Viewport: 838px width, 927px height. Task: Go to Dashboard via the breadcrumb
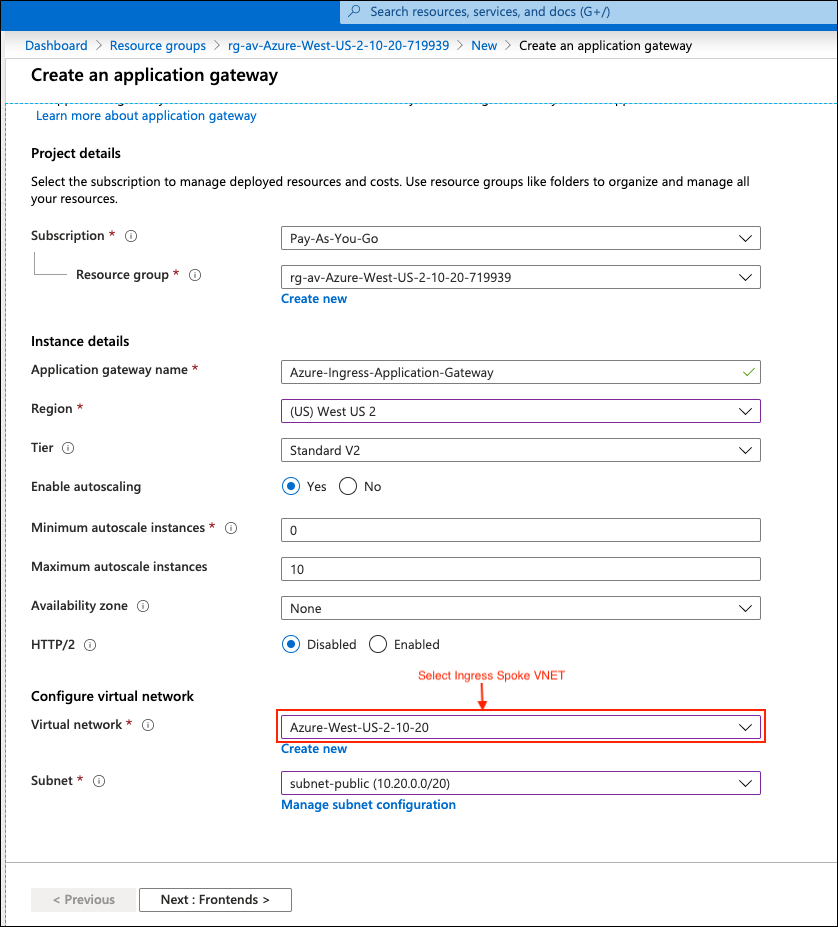[x=56, y=45]
